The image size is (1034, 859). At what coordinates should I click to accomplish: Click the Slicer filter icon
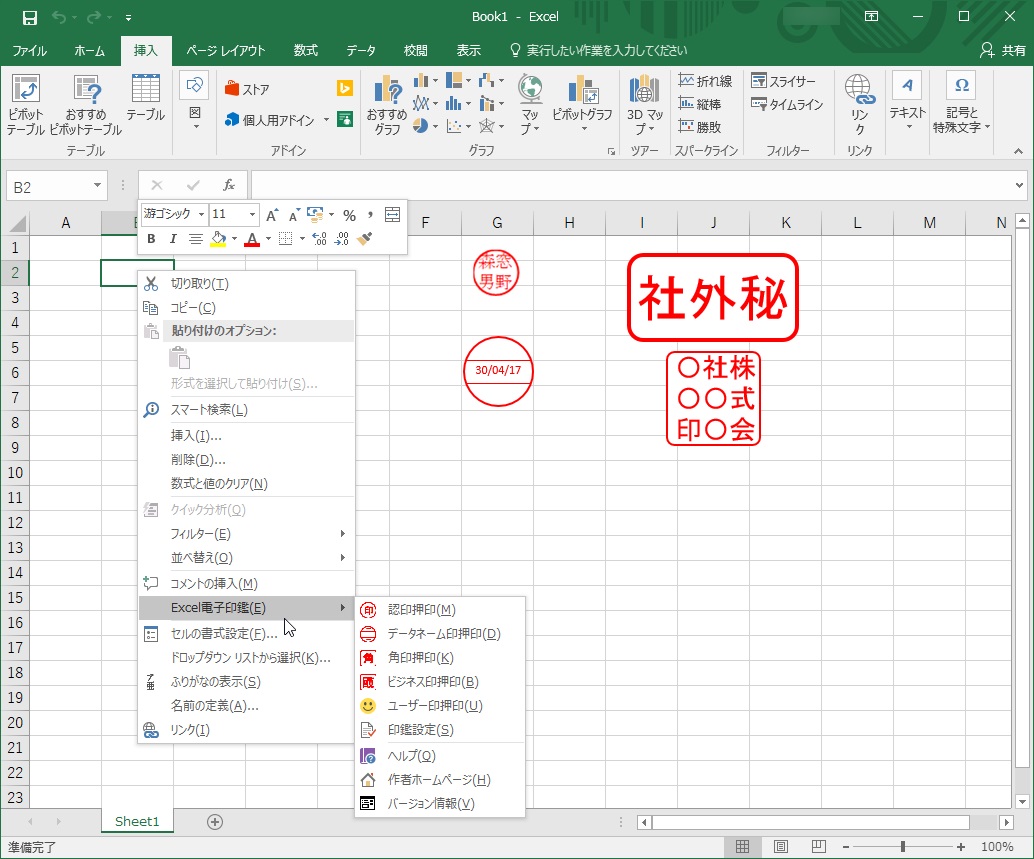[x=784, y=81]
